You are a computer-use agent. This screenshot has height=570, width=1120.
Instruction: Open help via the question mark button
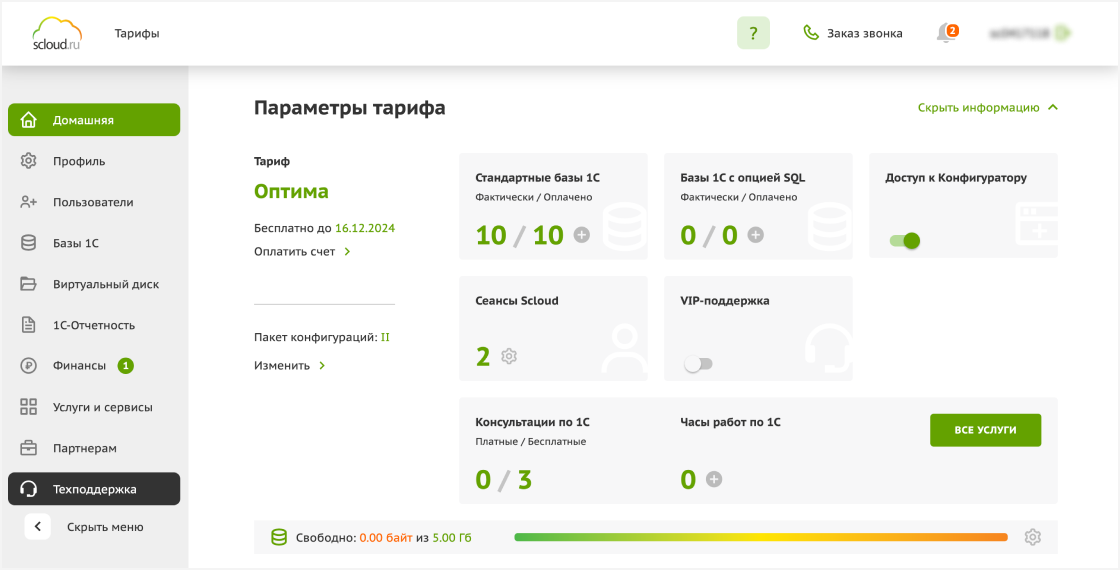[753, 33]
